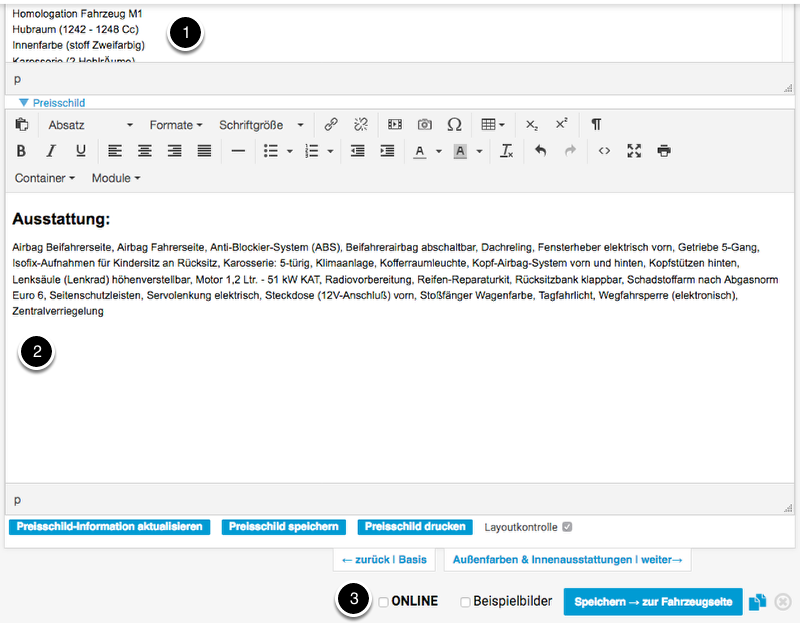
Task: Click the clear formatting icon
Action: click(507, 151)
